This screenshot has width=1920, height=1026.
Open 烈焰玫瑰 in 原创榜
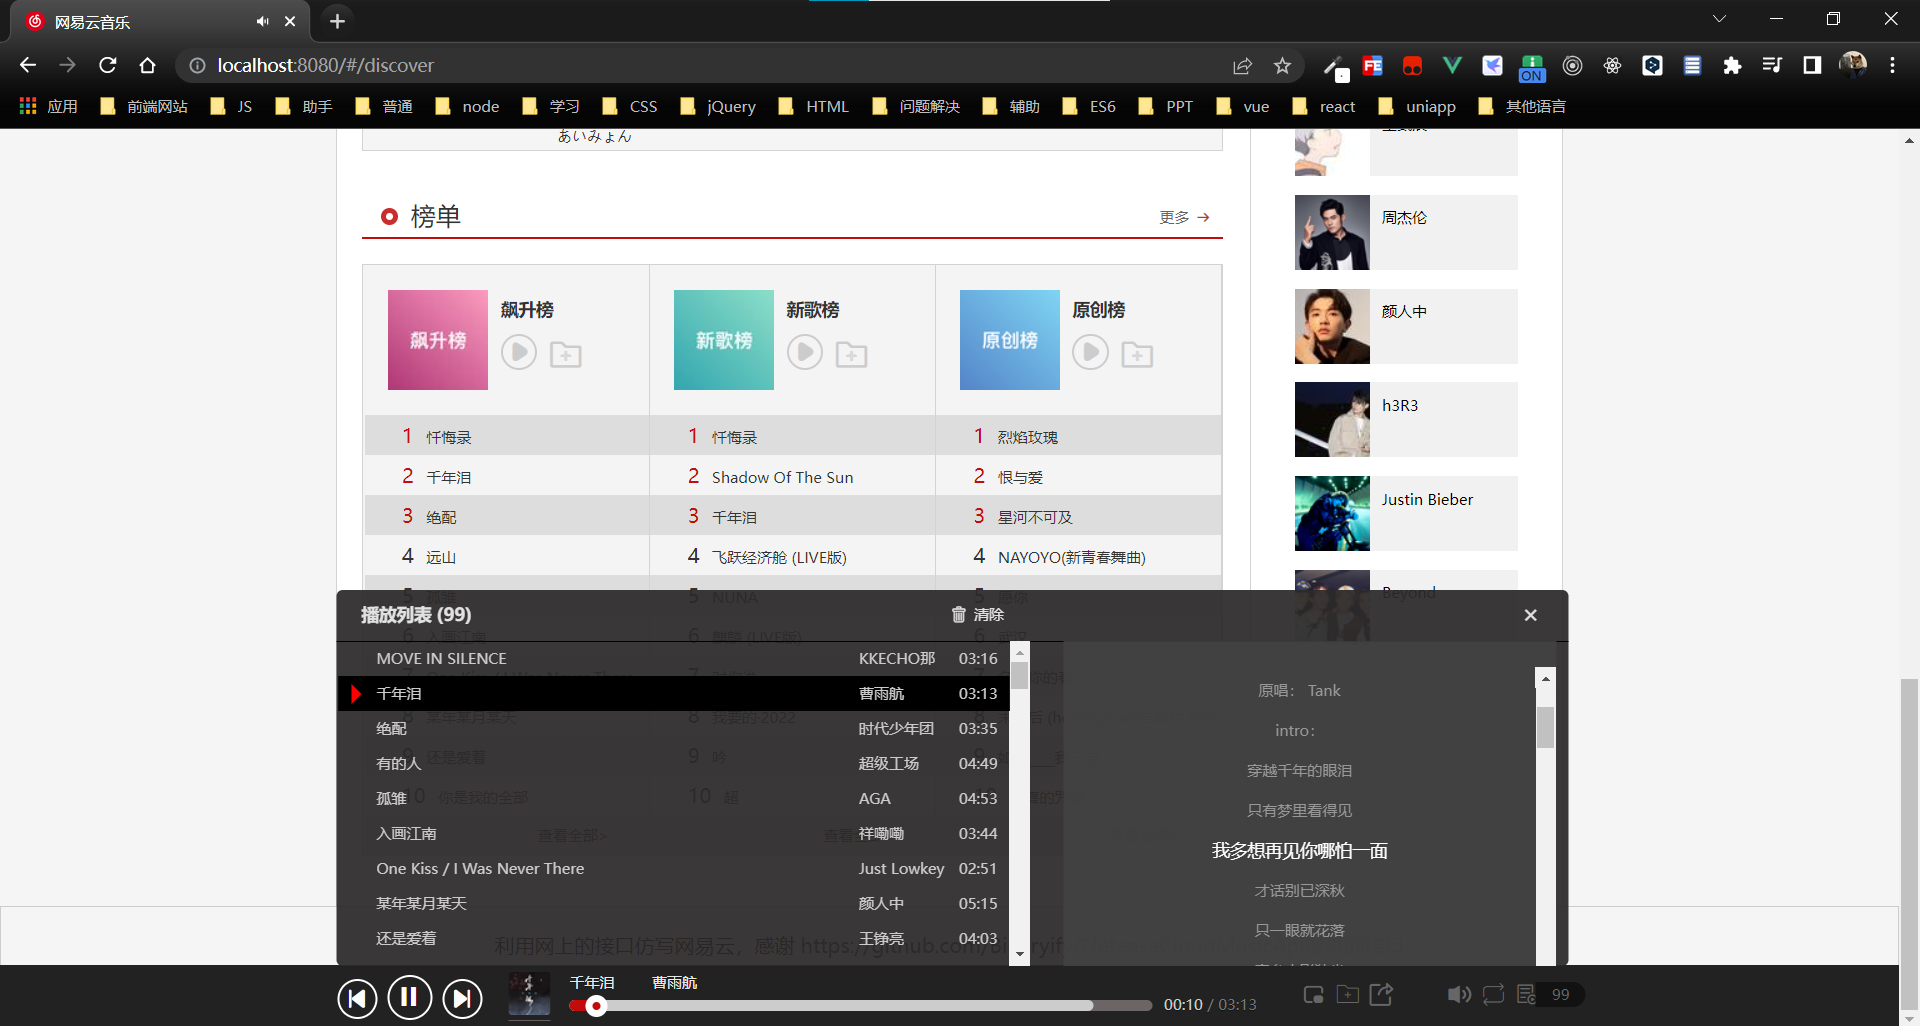1028,437
